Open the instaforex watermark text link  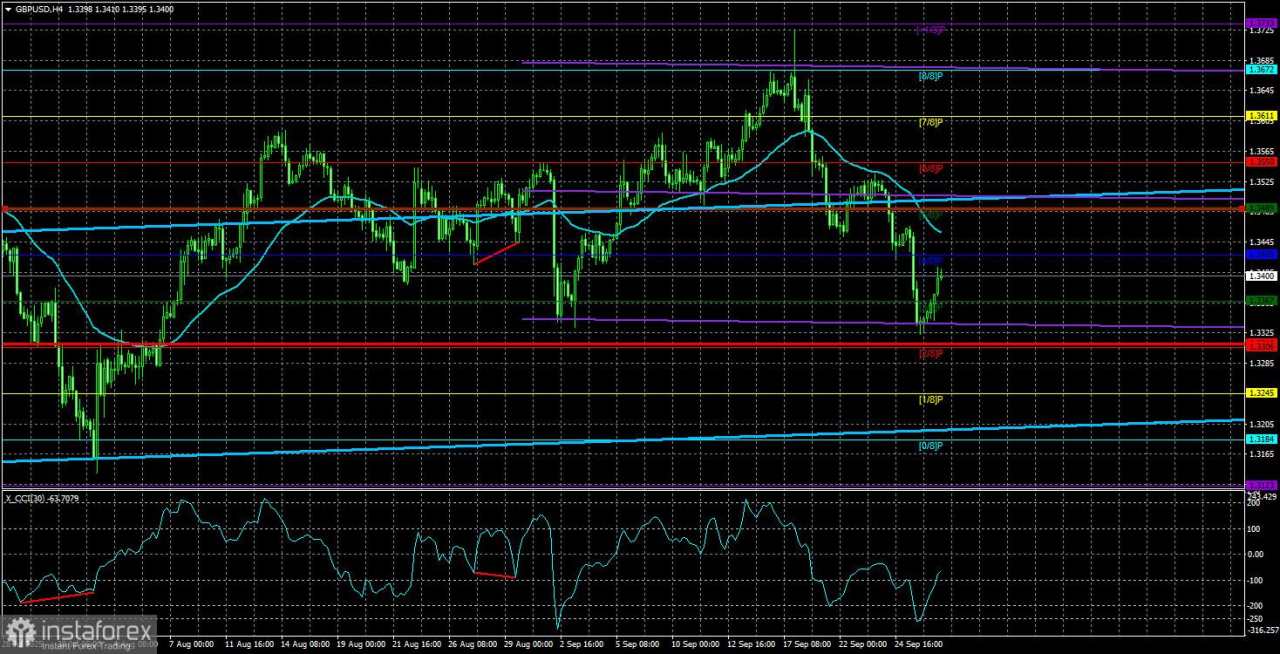(96, 630)
